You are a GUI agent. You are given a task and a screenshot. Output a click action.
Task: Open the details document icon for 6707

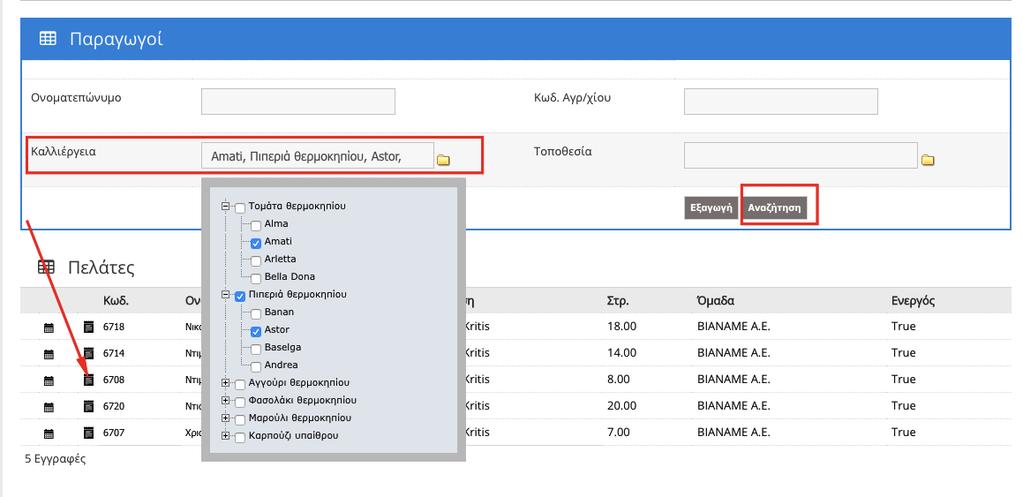click(x=89, y=432)
